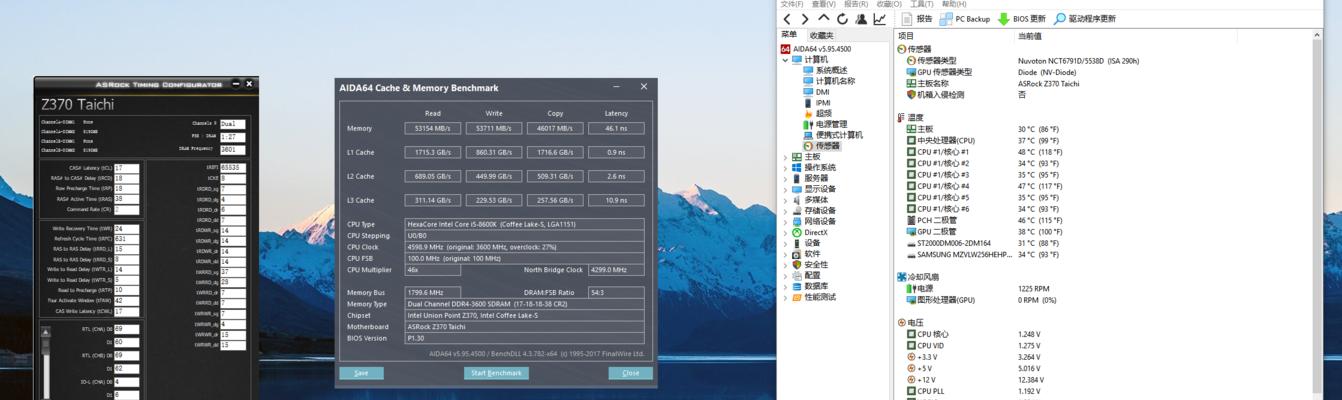This screenshot has height=400, width=1342.
Task: Go forward with the AIDA64 toolbar forward arrow
Action: tap(805, 19)
